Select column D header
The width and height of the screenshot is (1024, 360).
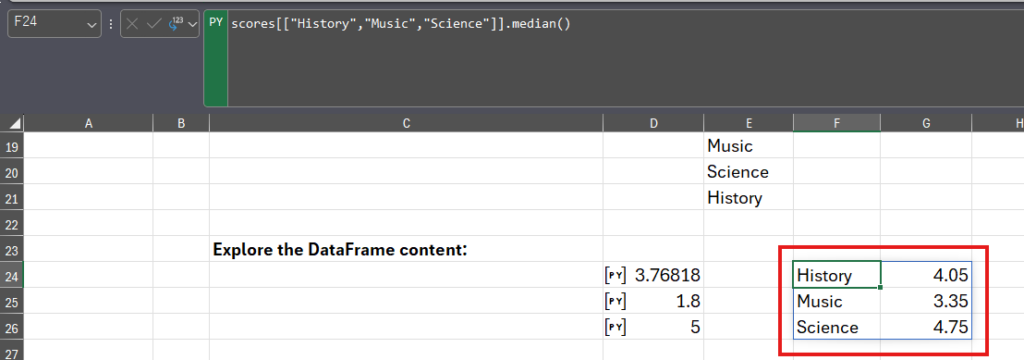point(653,123)
